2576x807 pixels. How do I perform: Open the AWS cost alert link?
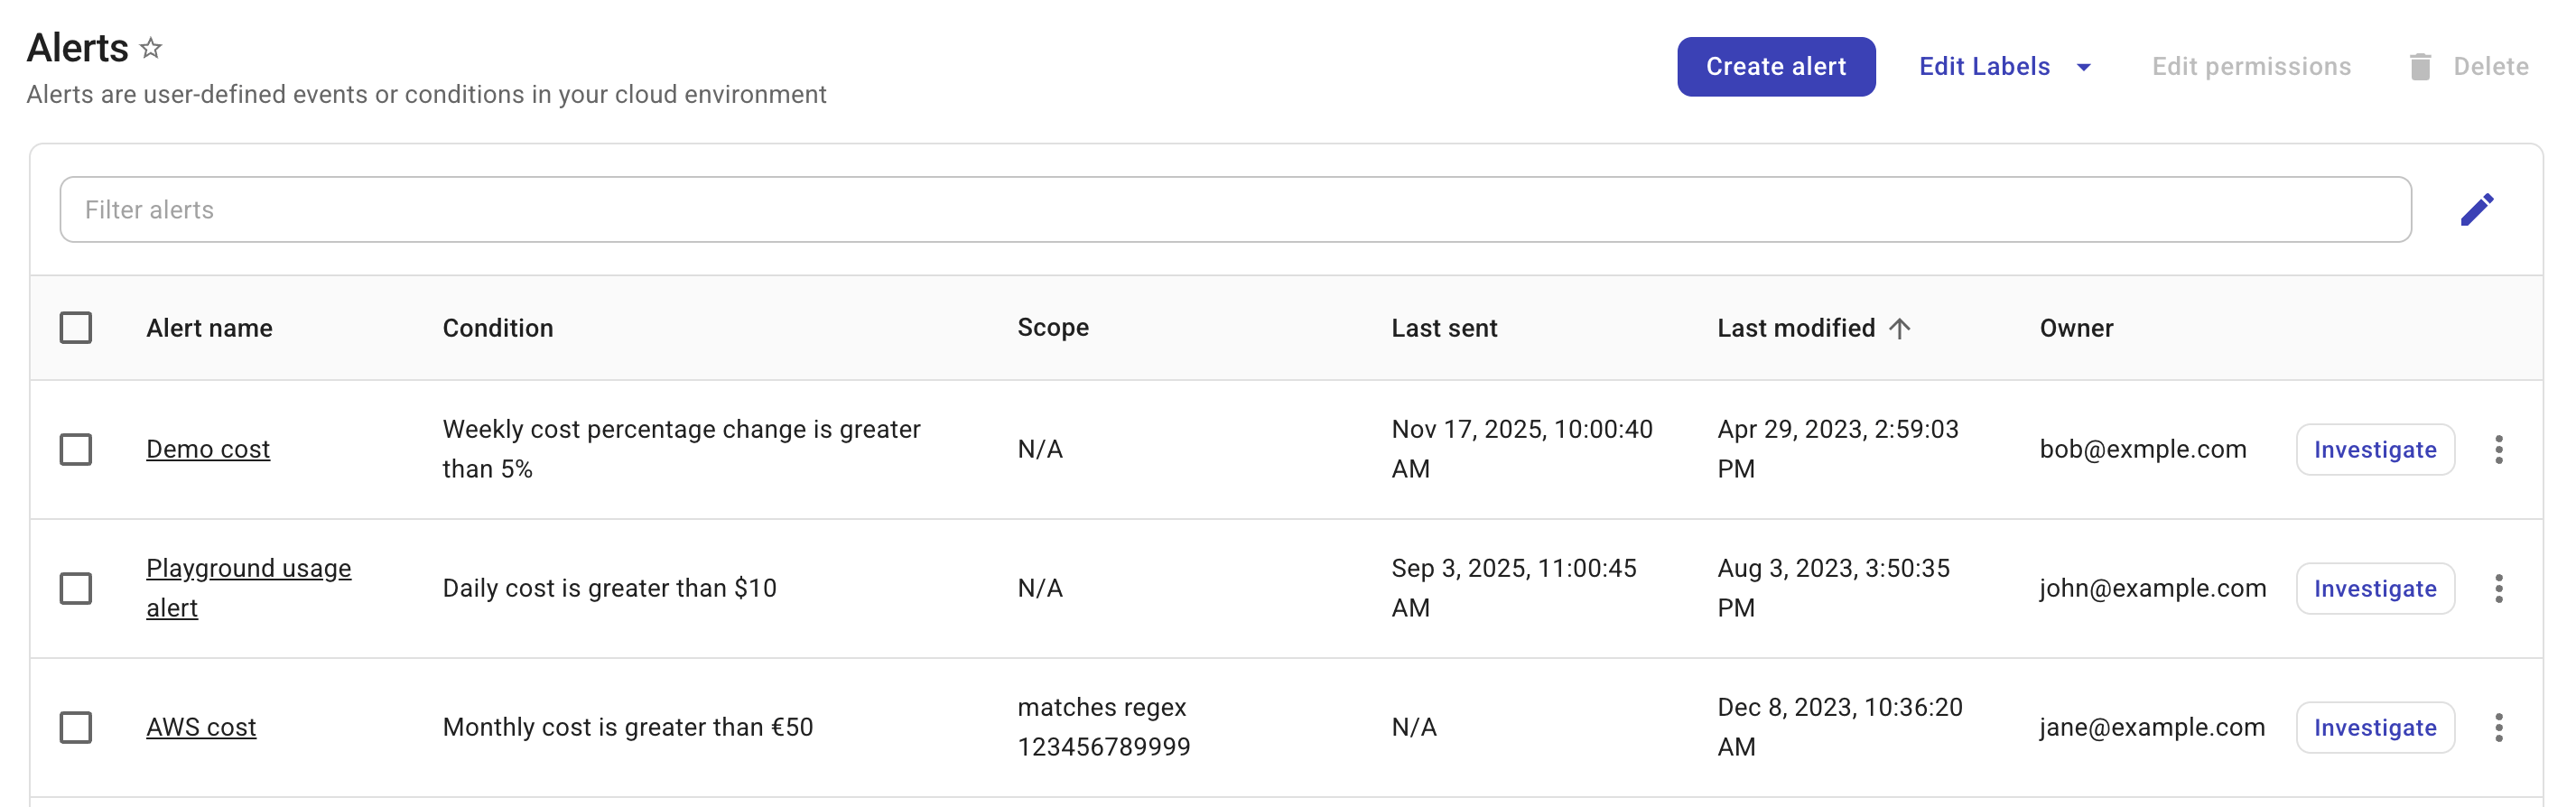click(201, 727)
